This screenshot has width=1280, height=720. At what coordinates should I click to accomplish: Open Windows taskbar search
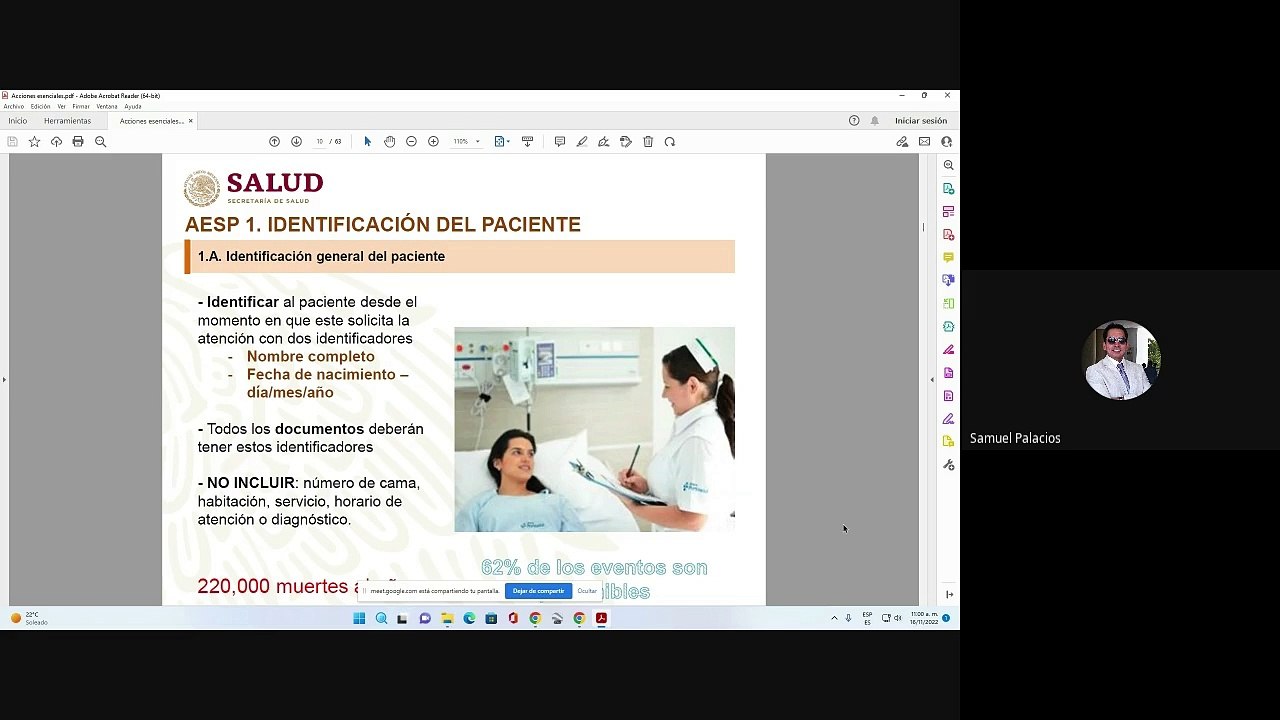(381, 618)
